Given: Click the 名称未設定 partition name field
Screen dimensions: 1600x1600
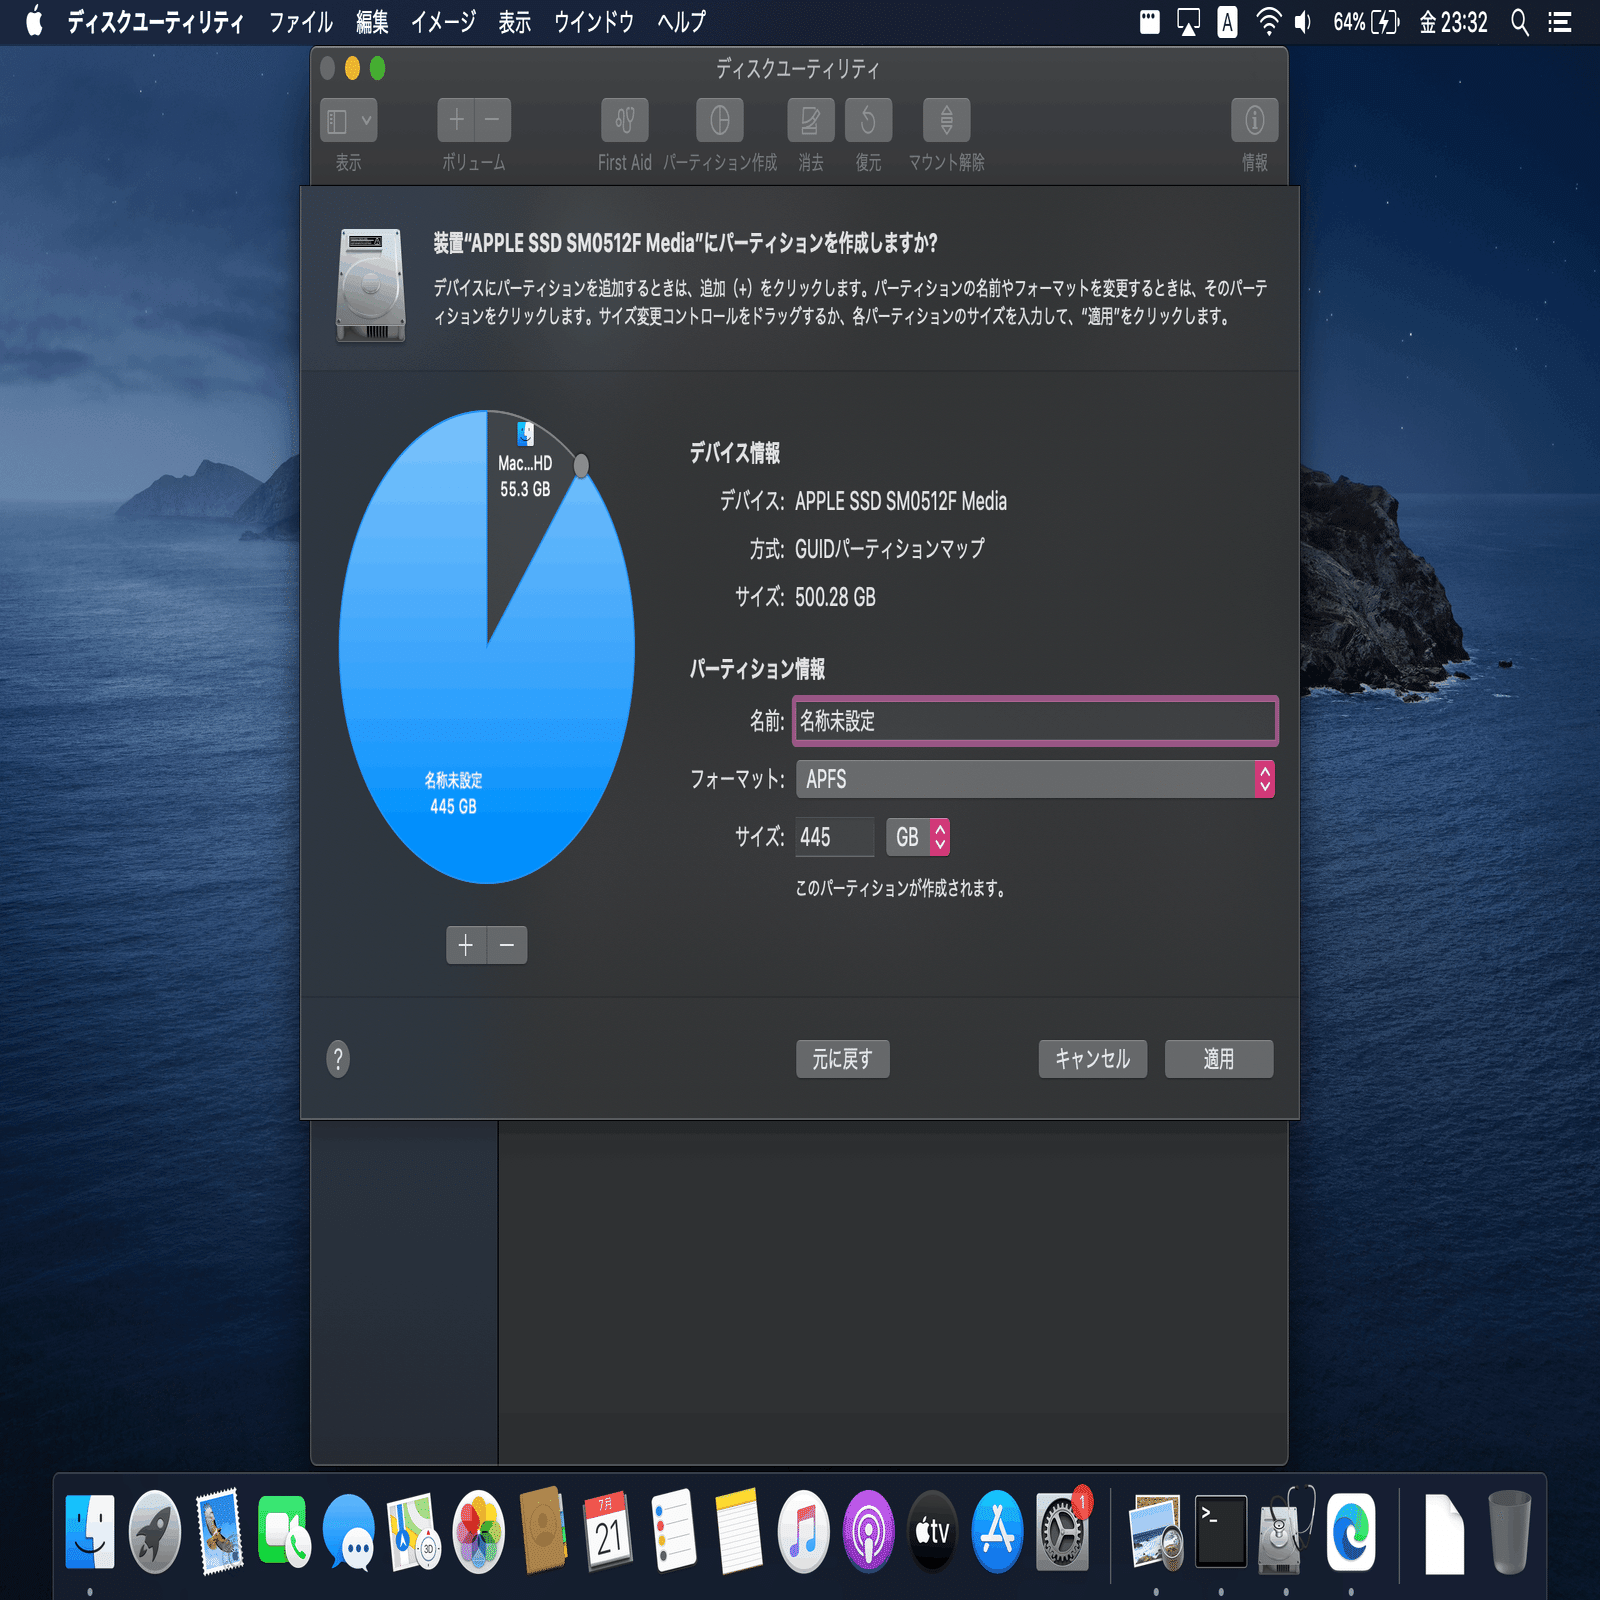Looking at the screenshot, I should point(1034,721).
